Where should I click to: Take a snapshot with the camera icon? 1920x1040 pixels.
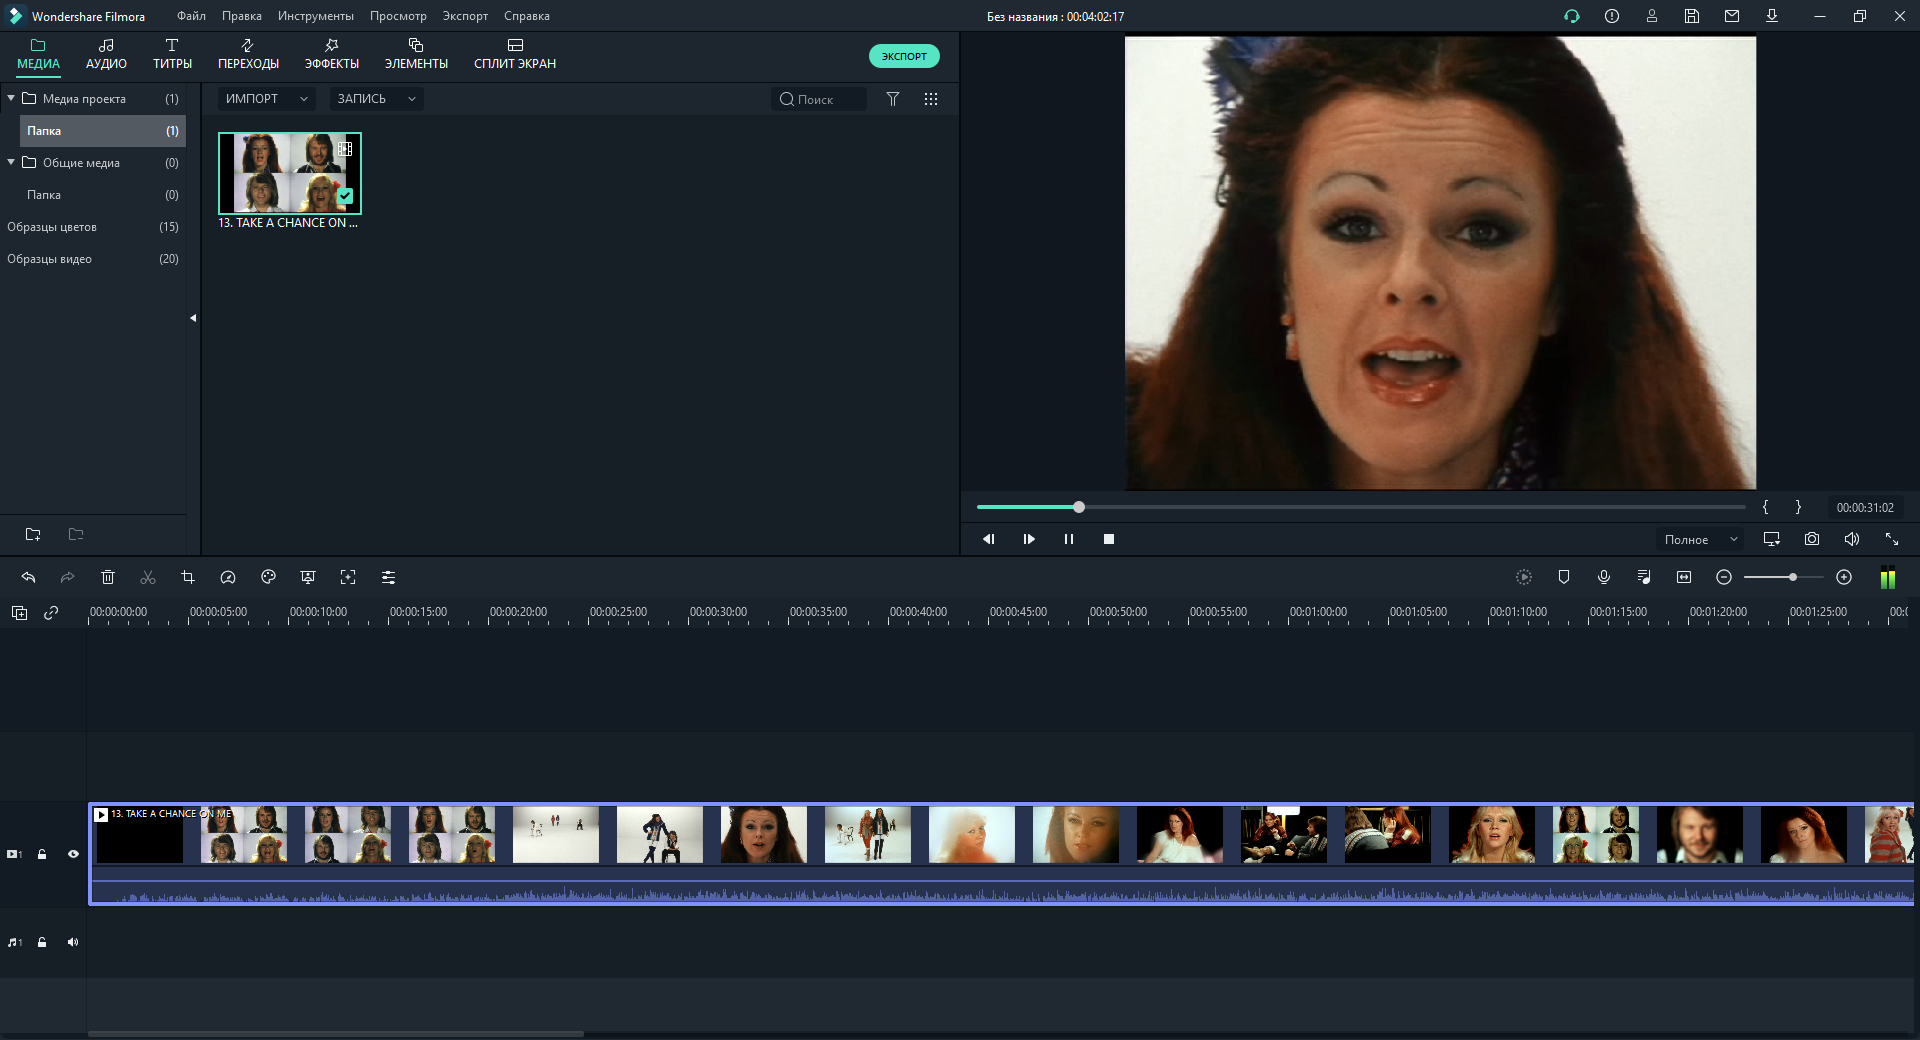tap(1811, 539)
